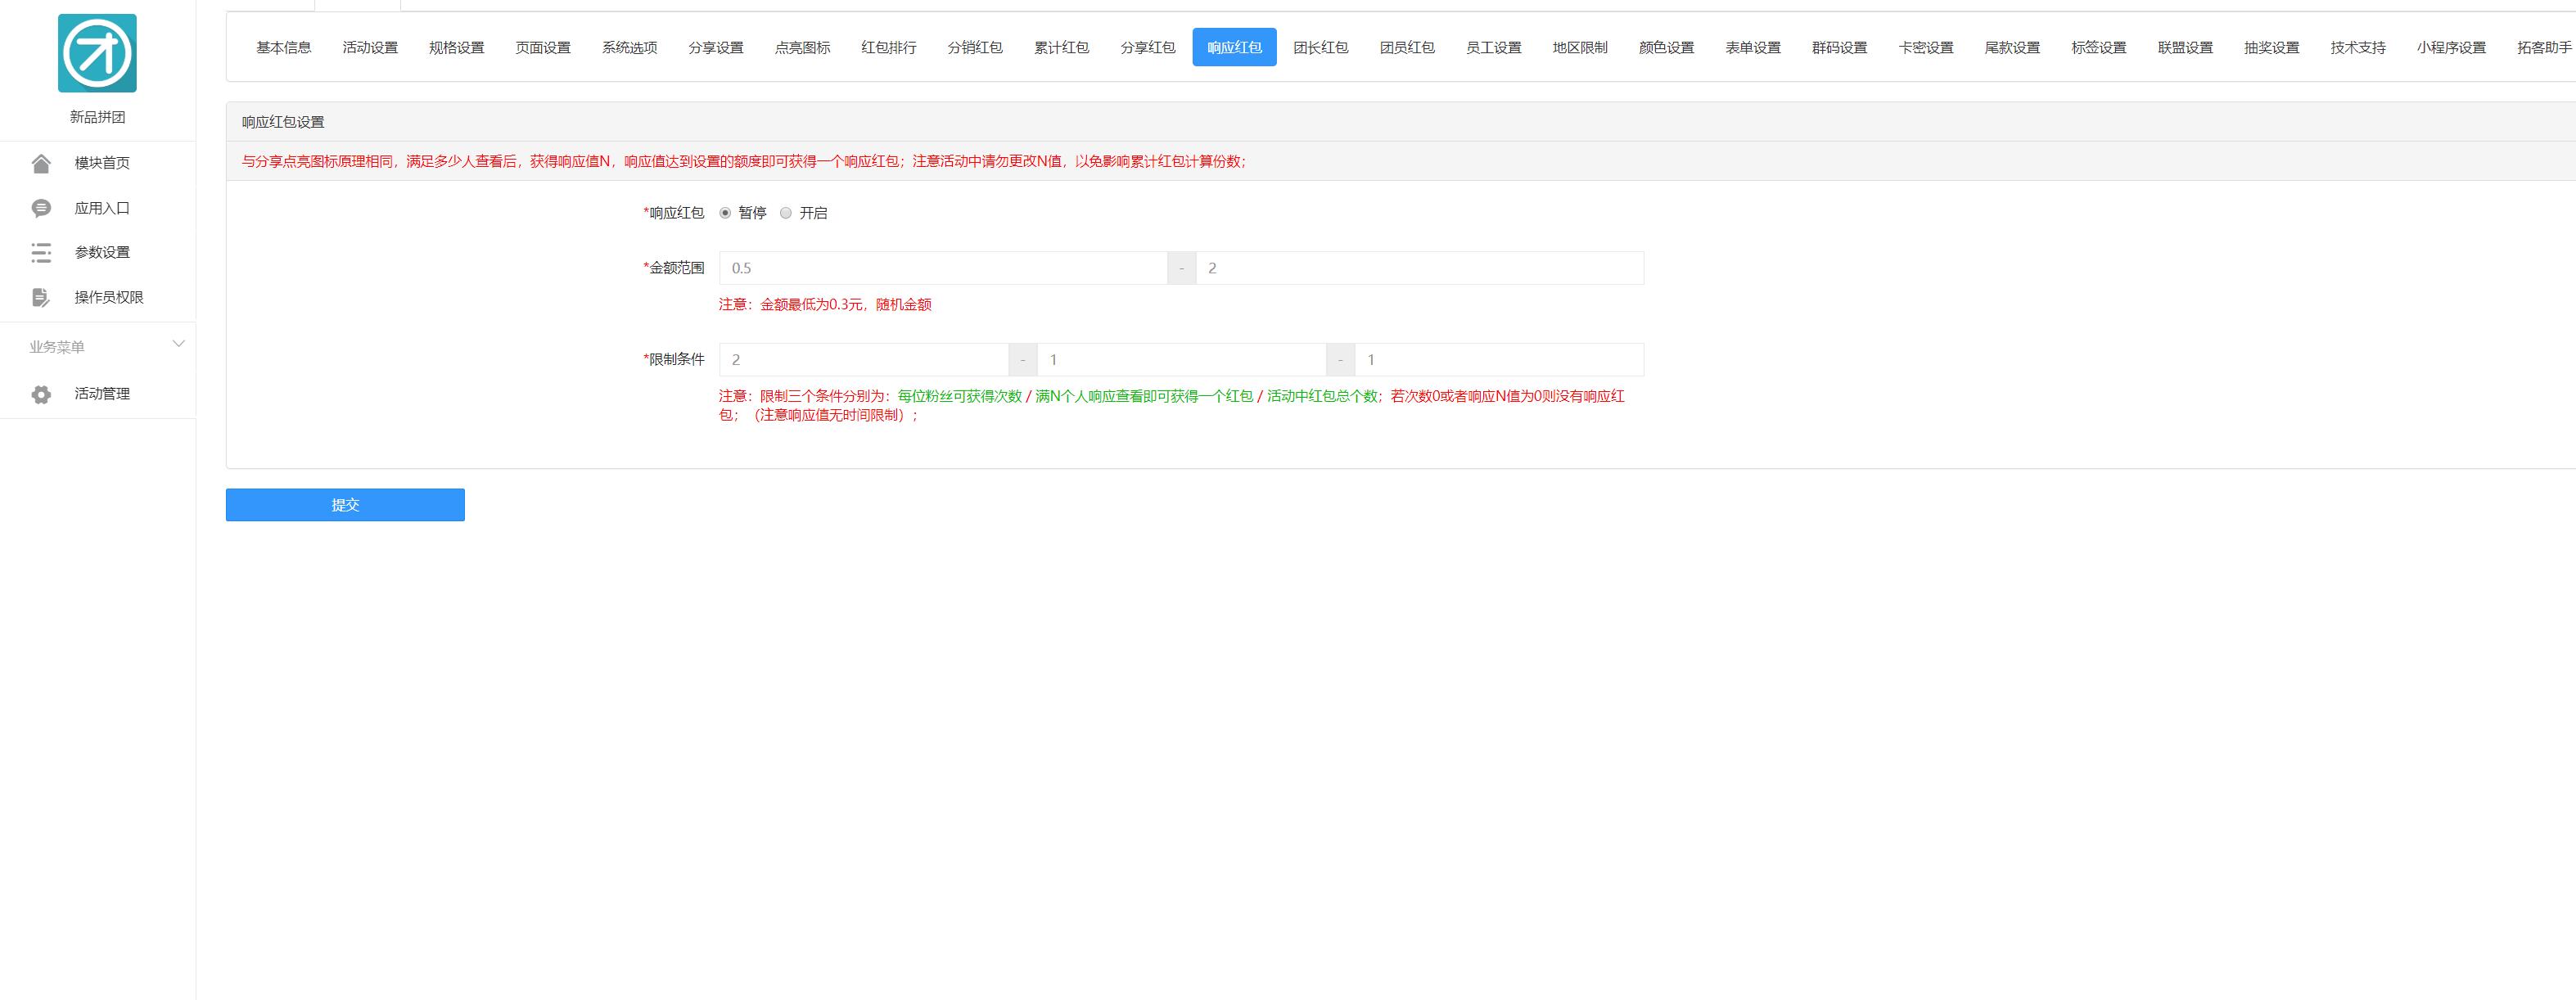Viewport: 2576px width, 1000px height.
Task: Open the 团员红包 tab
Action: pyautogui.click(x=1407, y=47)
